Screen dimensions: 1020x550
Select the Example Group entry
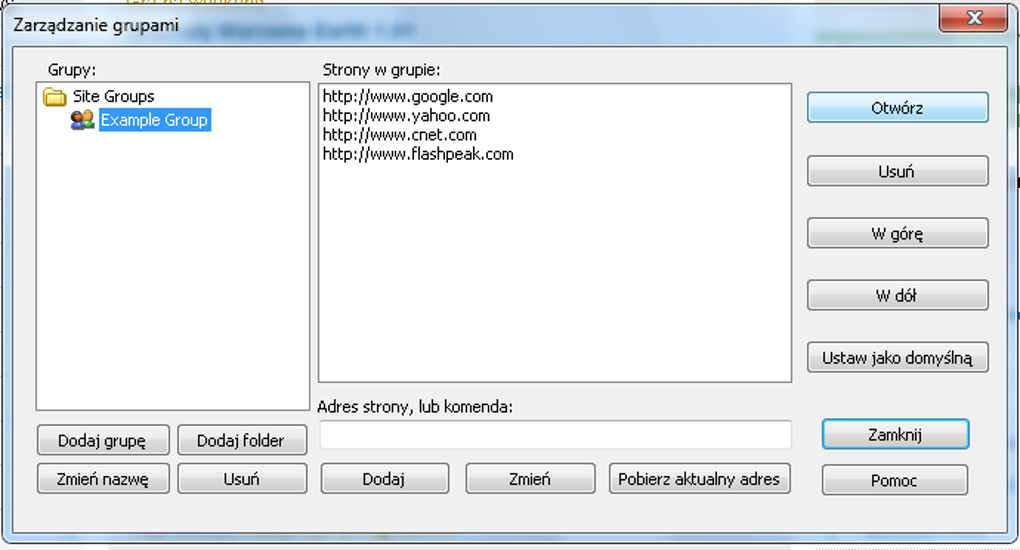[154, 120]
